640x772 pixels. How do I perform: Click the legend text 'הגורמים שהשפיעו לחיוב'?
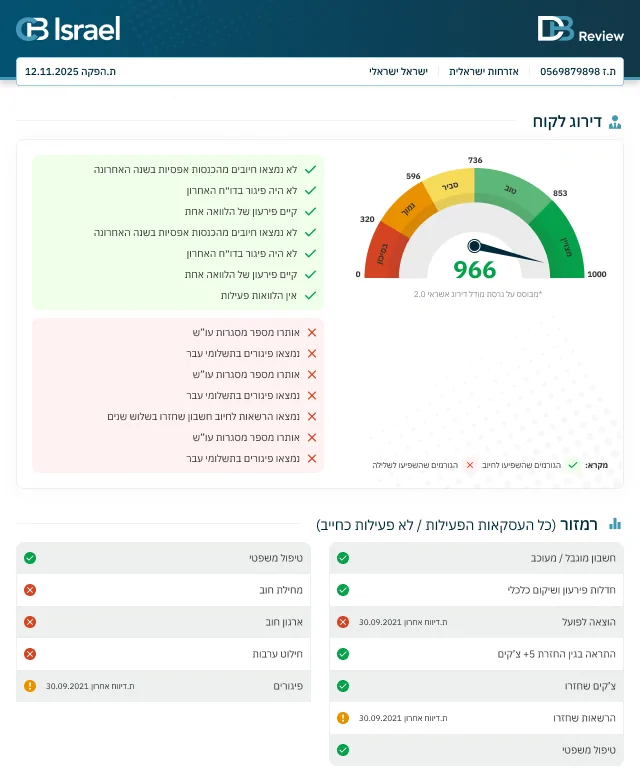tap(521, 465)
